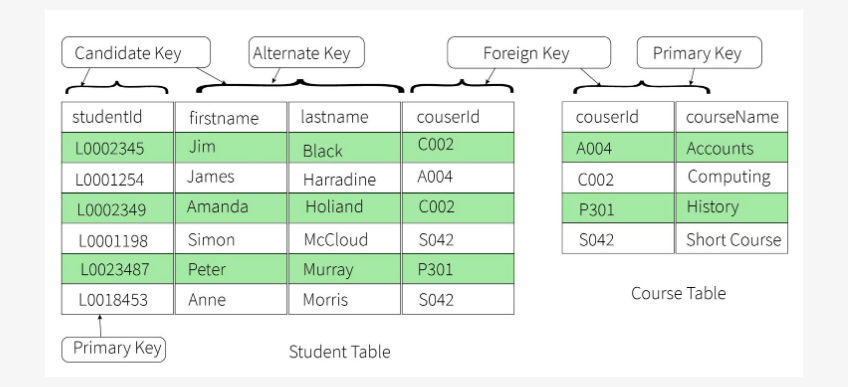
Task: Click the Student Table caption text
Action: 339,352
